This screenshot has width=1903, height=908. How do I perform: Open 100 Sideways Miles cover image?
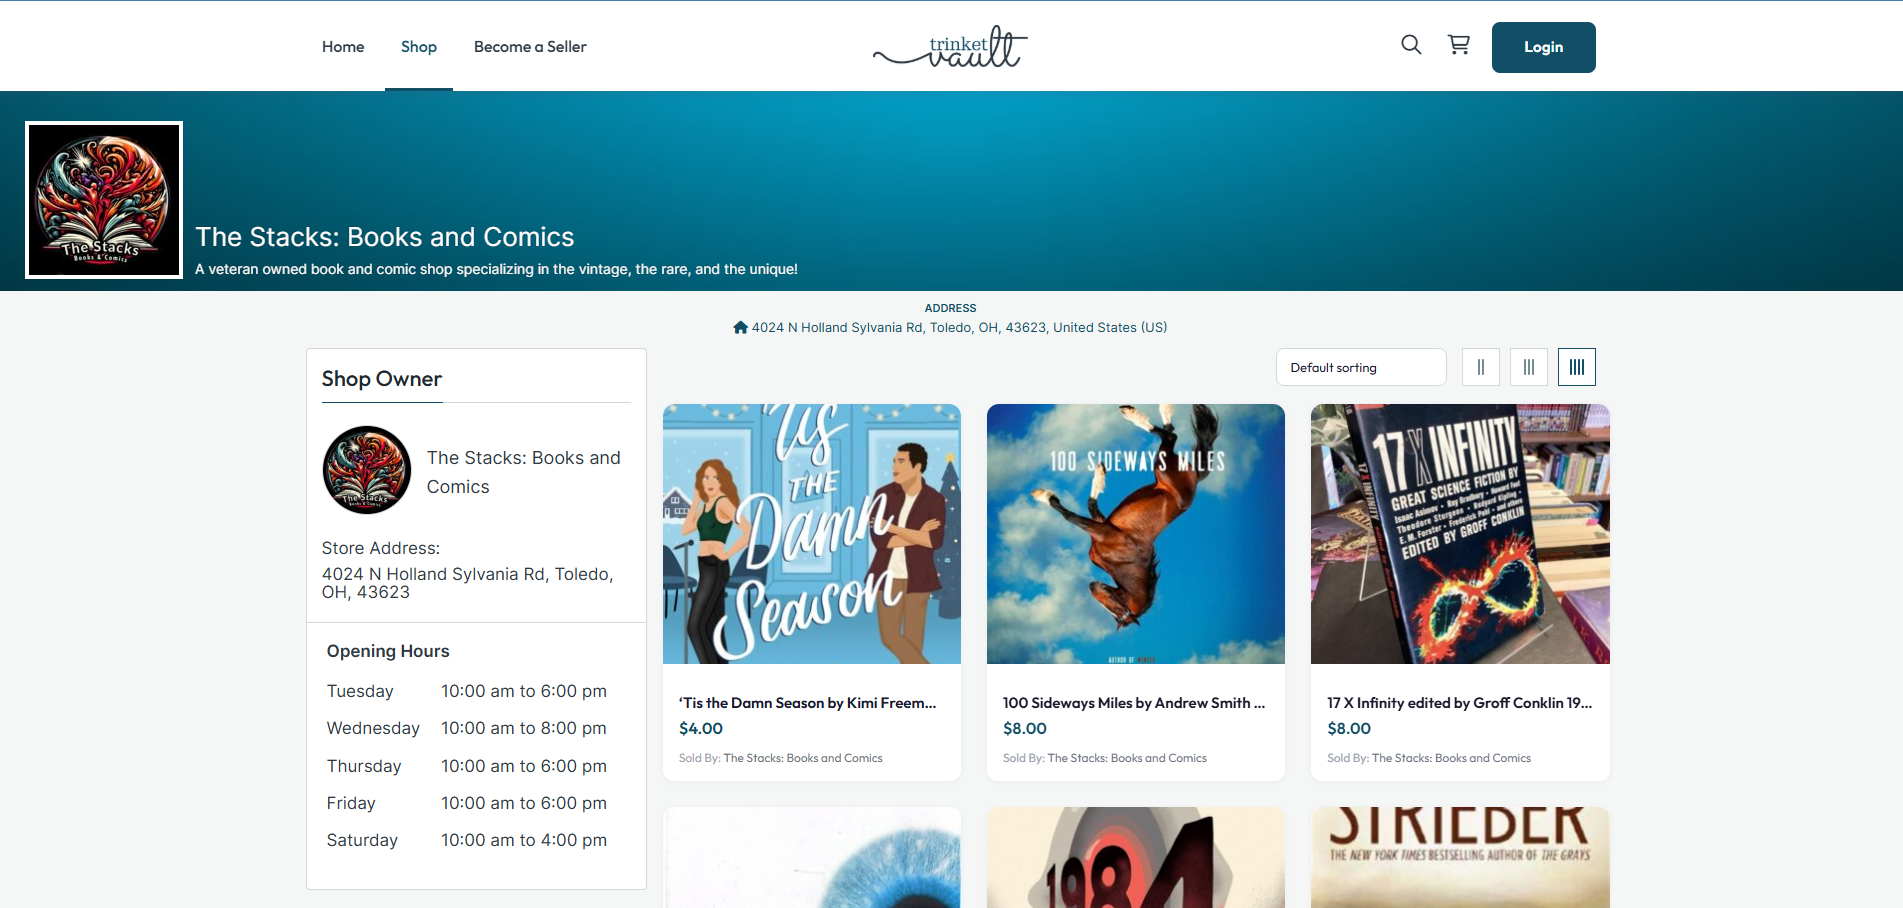click(1136, 534)
